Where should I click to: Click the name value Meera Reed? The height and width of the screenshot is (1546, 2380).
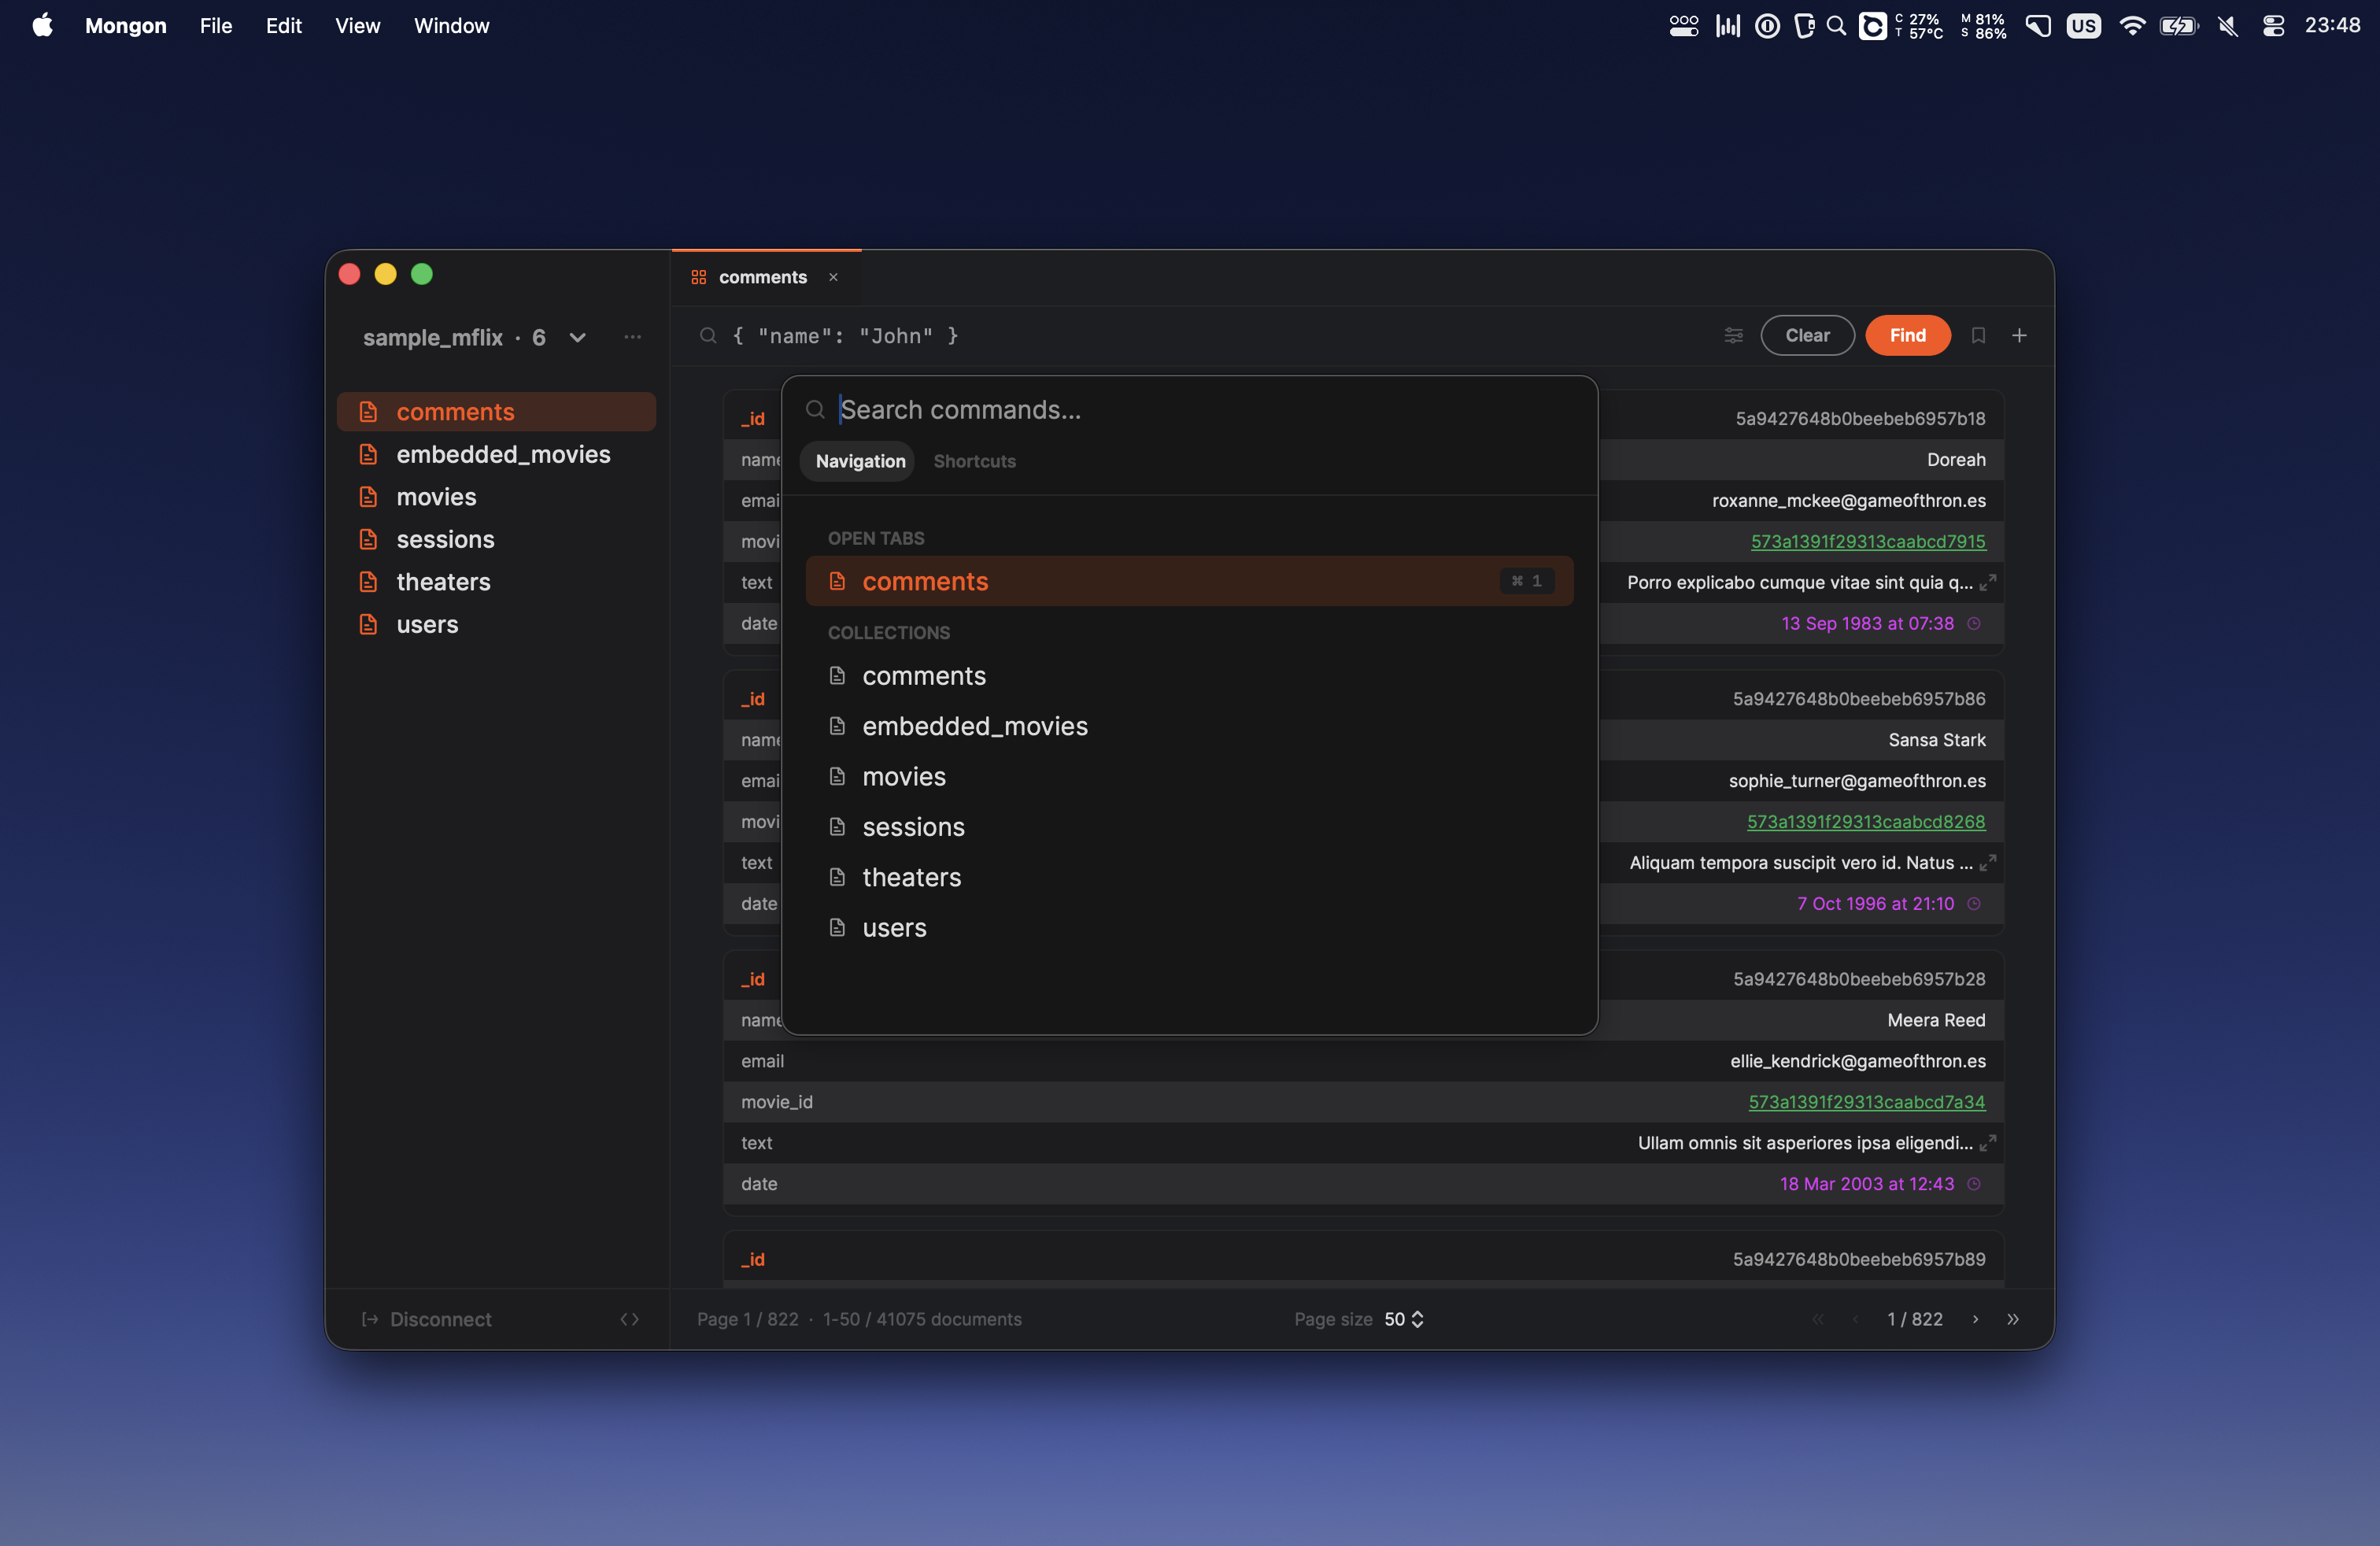pyautogui.click(x=1936, y=1020)
